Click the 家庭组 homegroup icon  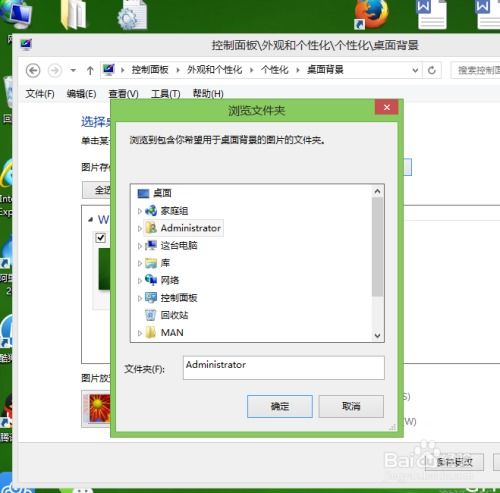[151, 211]
